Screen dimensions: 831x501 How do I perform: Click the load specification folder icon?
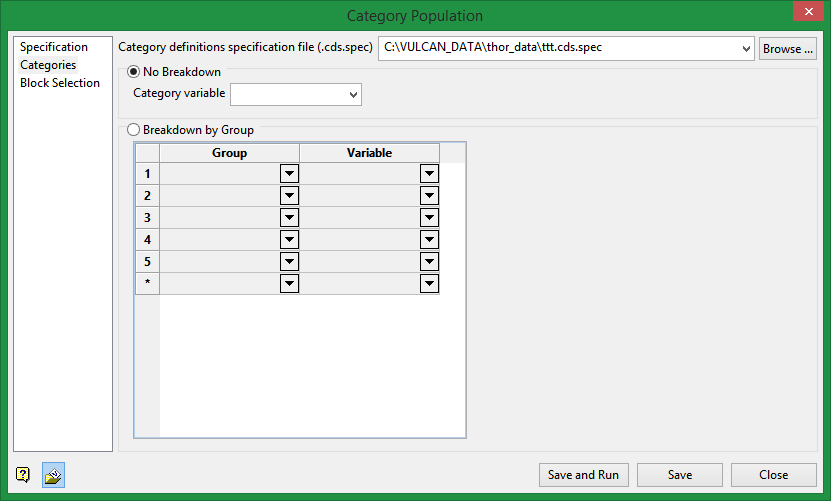pyautogui.click(x=54, y=475)
